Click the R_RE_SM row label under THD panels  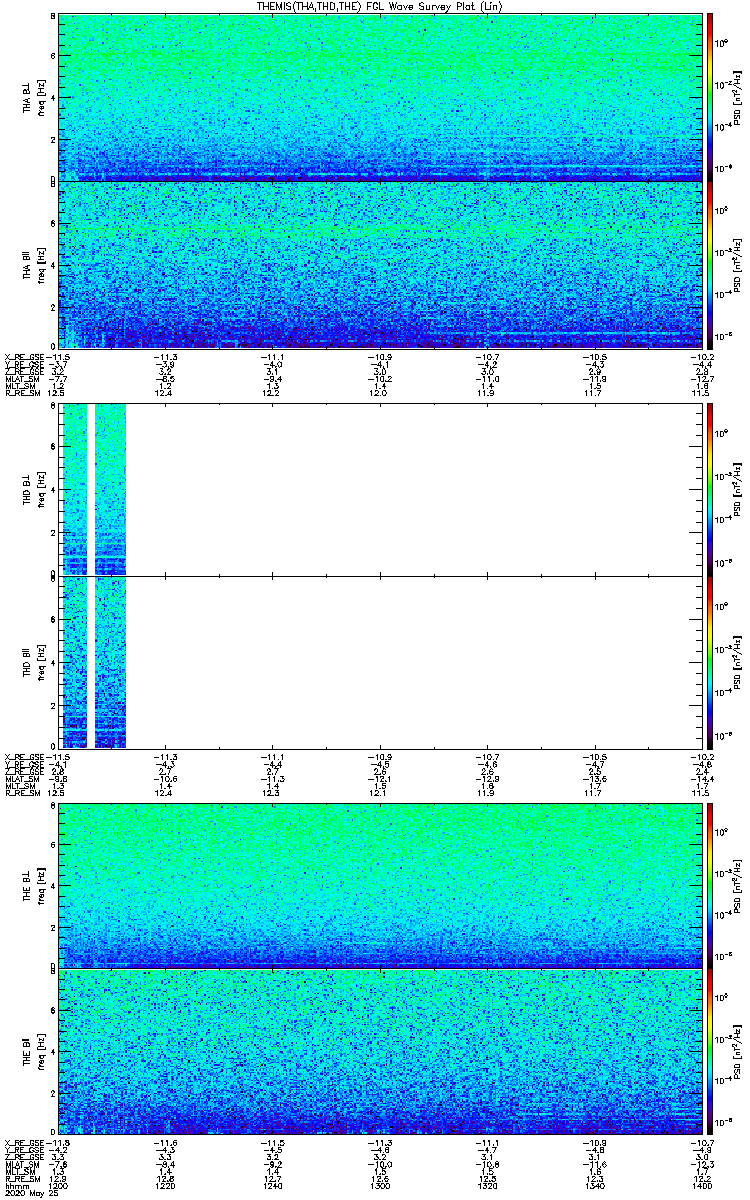tap(22, 793)
